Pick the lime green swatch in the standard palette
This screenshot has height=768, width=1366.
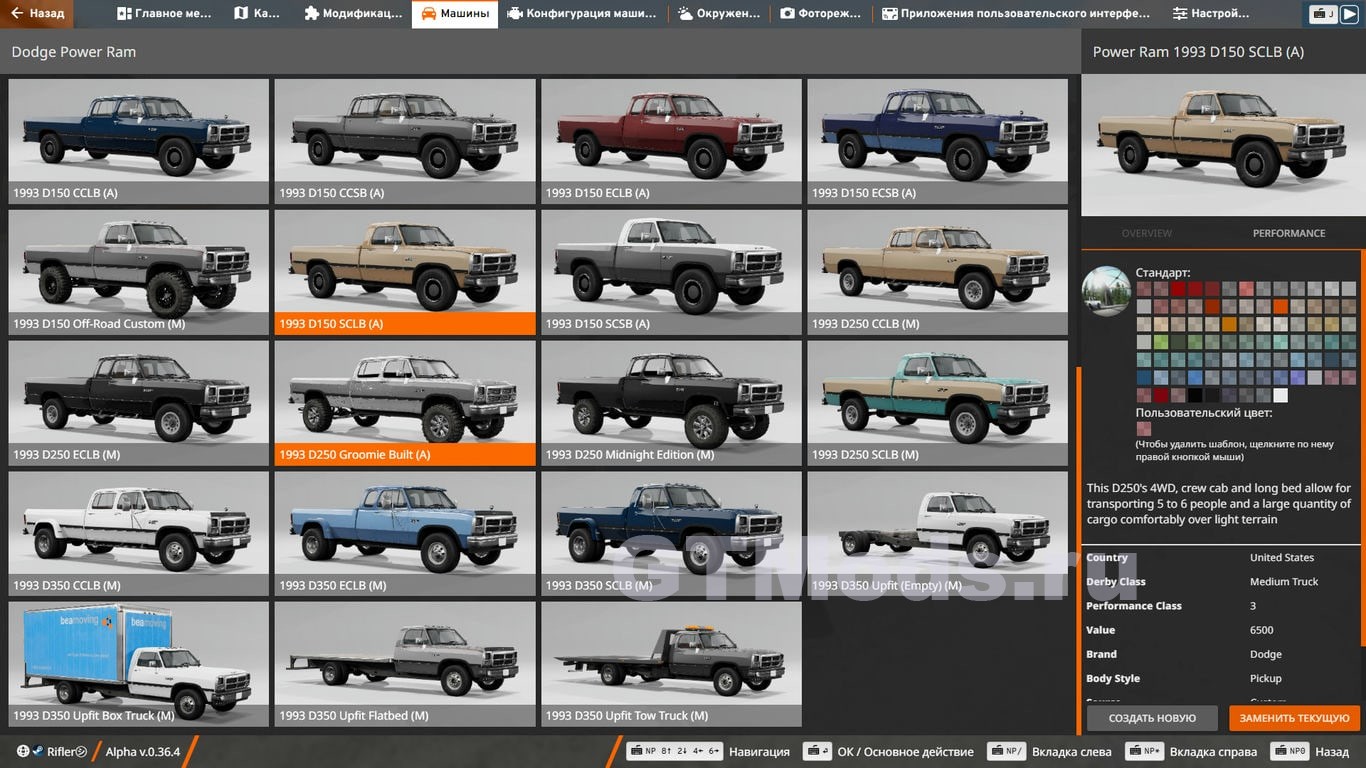(x=1161, y=342)
